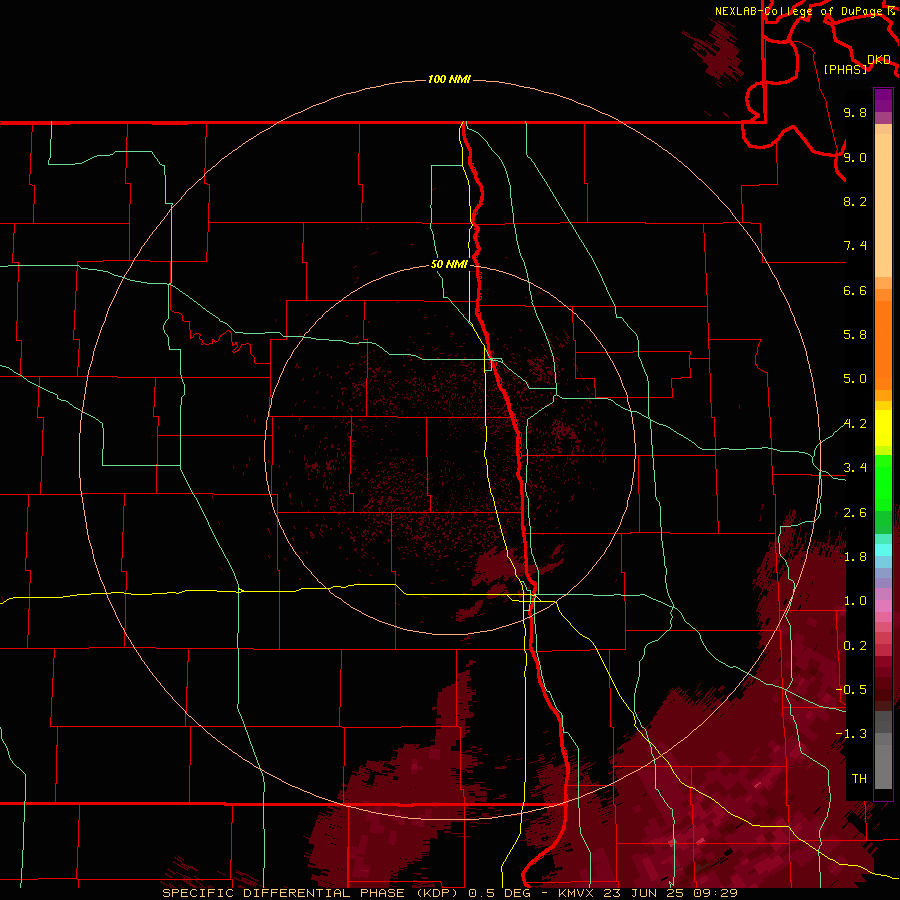Click the DKD label above the color bar

click(879, 59)
